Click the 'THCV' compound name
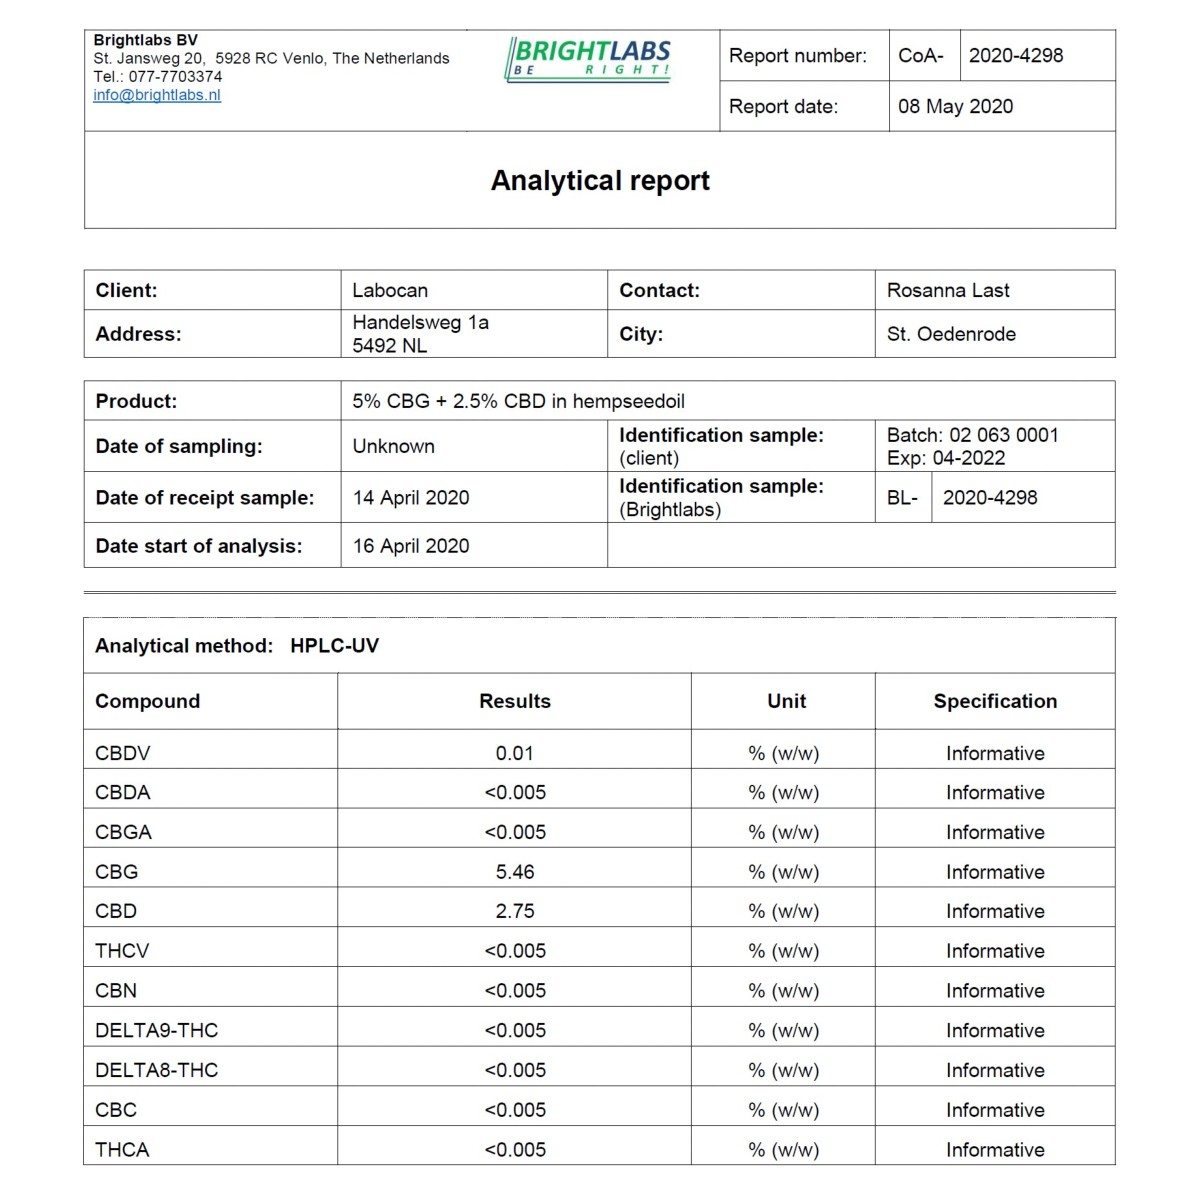1200x1200 pixels. click(122, 951)
